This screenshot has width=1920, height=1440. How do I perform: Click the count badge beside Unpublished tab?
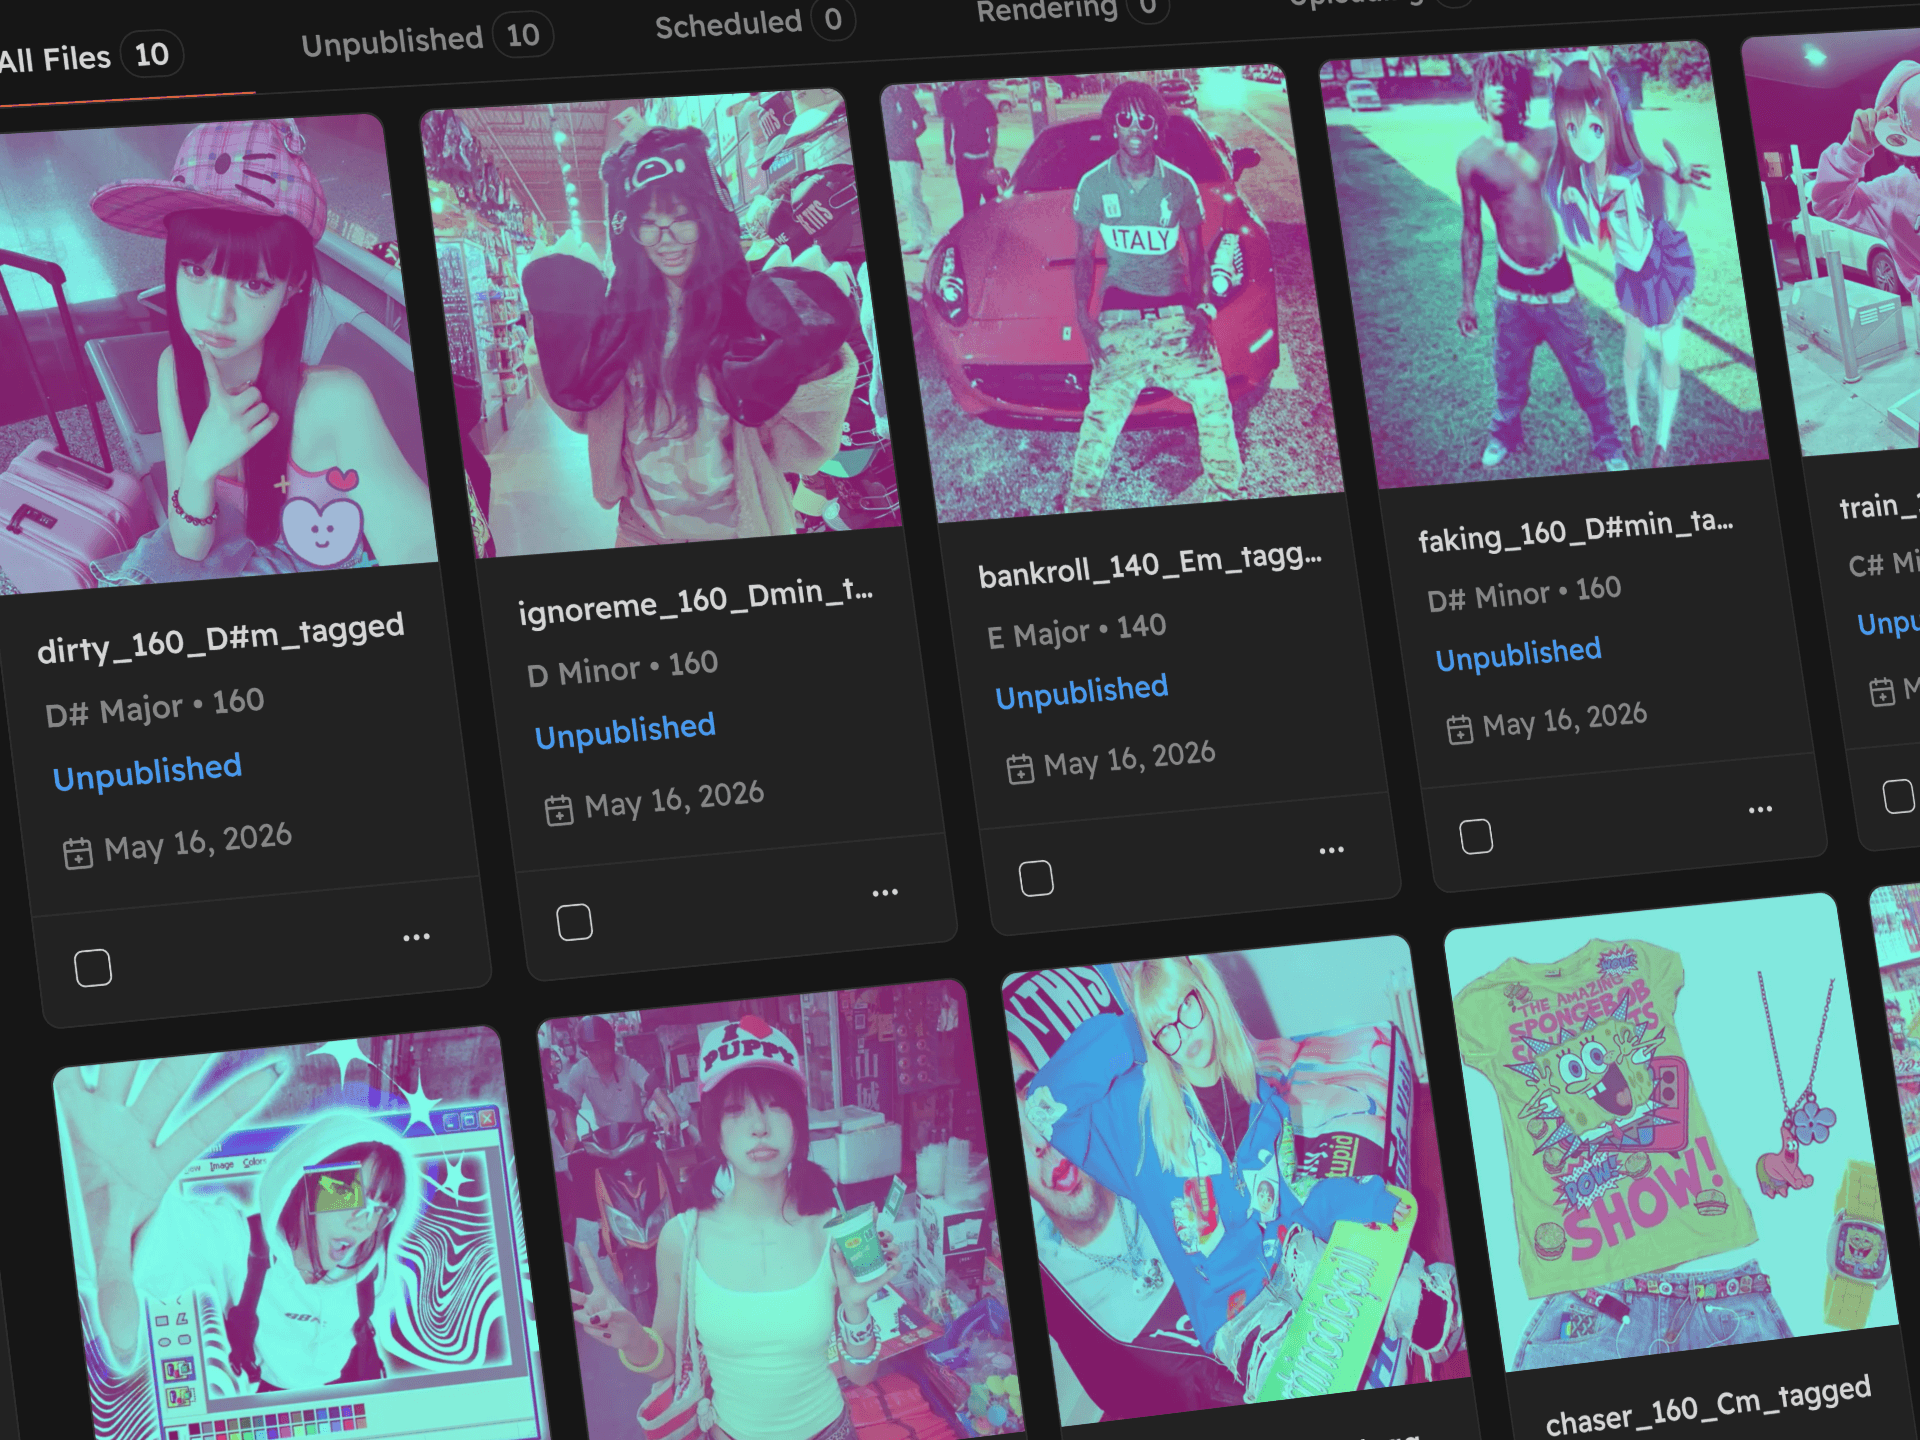tap(523, 36)
